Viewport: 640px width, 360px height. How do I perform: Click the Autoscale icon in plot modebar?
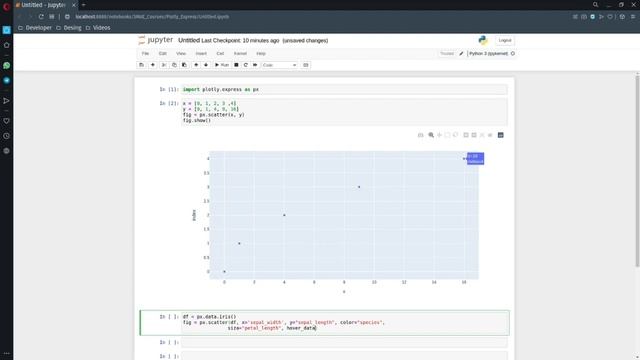coord(482,135)
